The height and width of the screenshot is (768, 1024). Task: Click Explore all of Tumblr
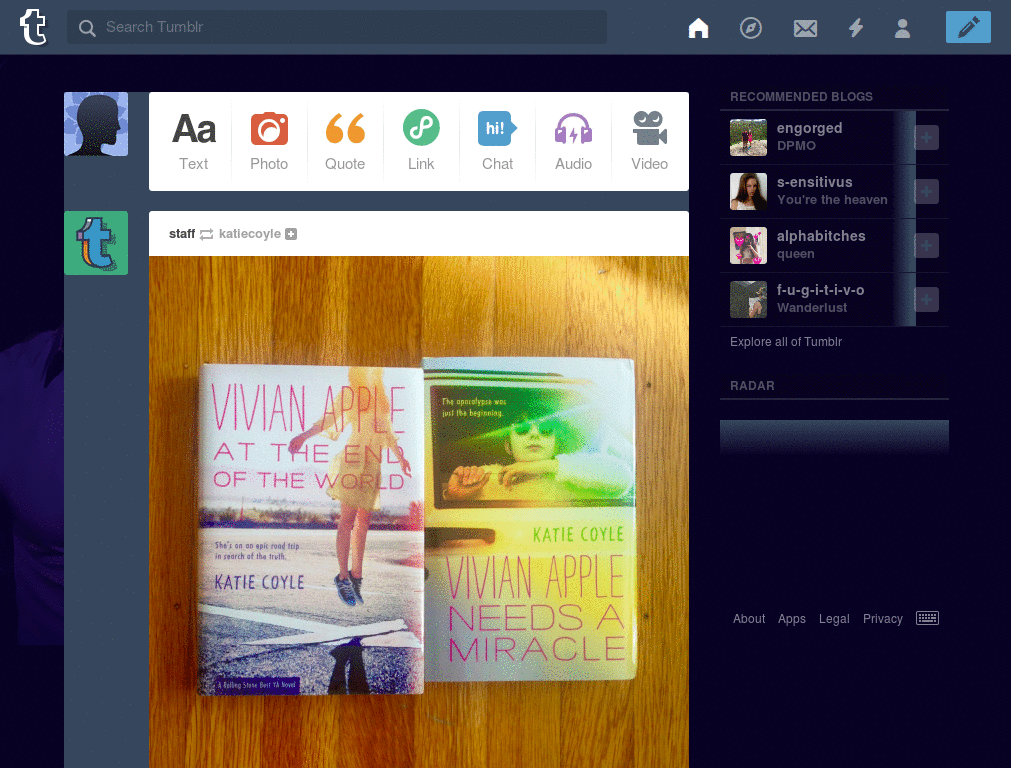click(786, 342)
